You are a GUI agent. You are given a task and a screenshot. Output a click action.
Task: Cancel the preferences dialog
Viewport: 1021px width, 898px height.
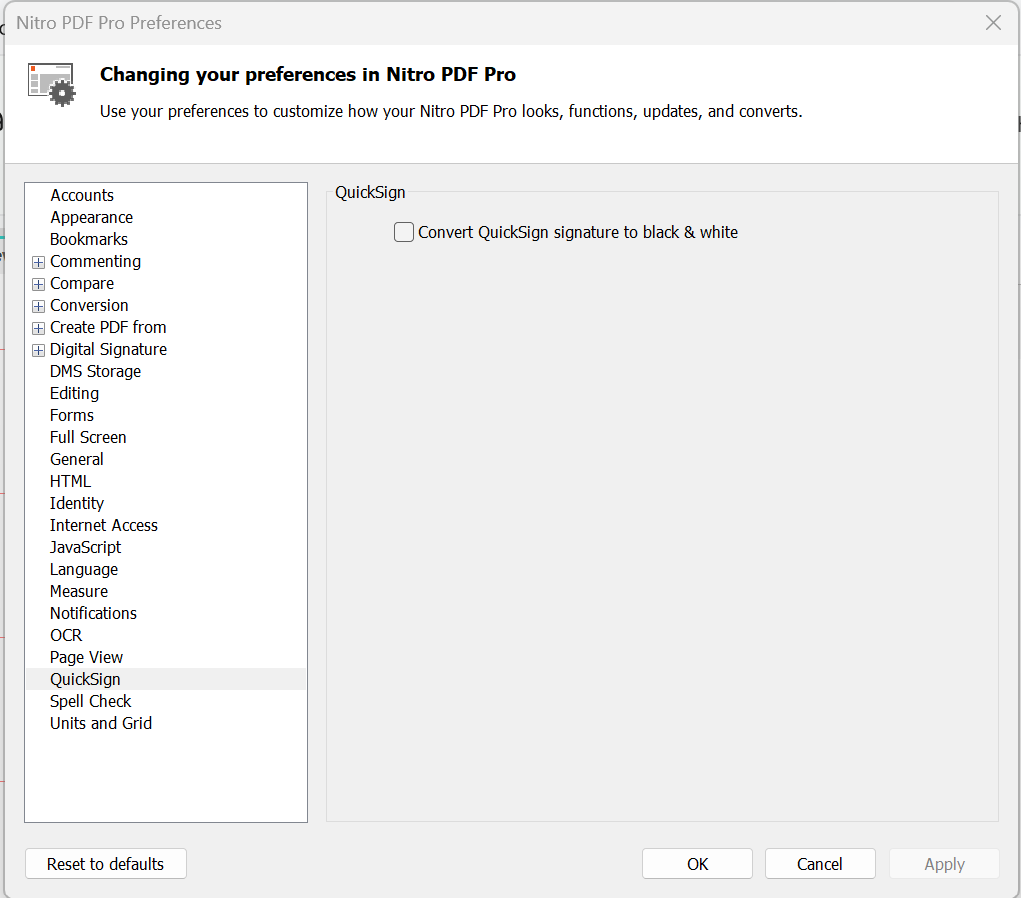pos(820,863)
